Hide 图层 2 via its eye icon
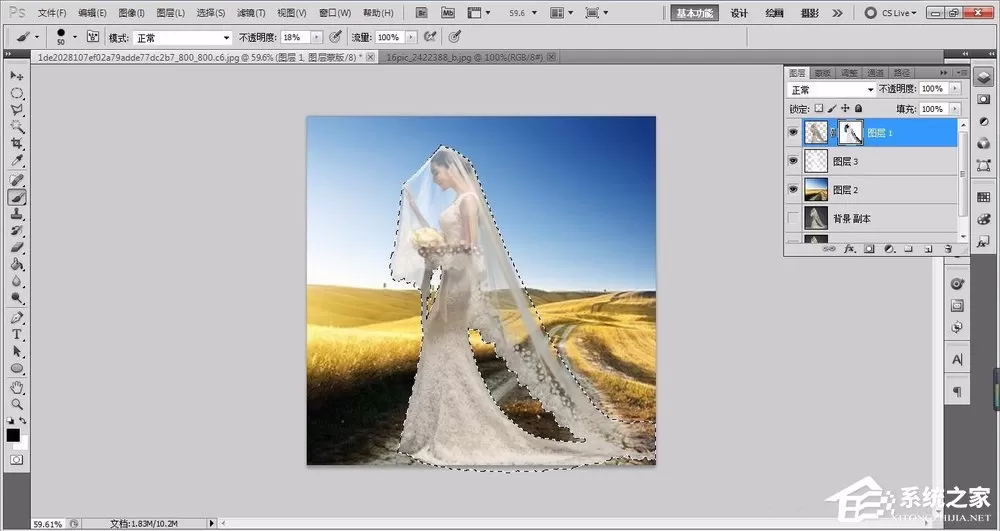 click(x=793, y=189)
